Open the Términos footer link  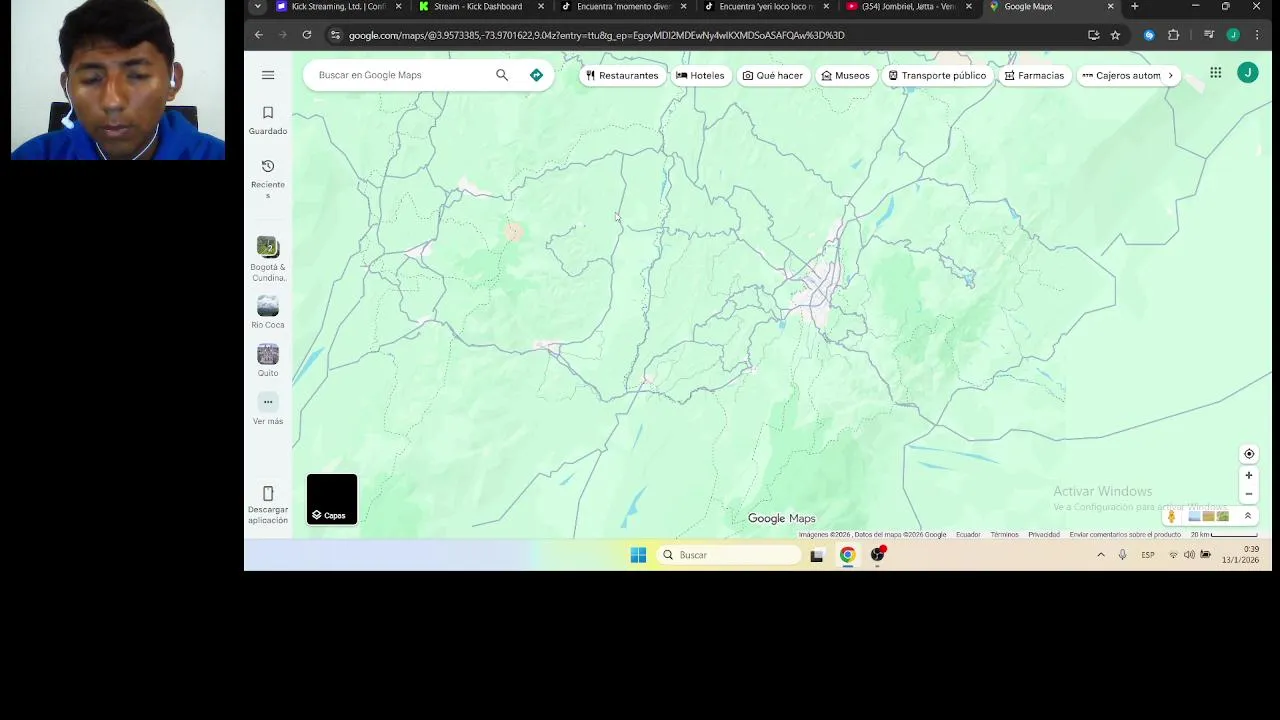coord(1004,535)
